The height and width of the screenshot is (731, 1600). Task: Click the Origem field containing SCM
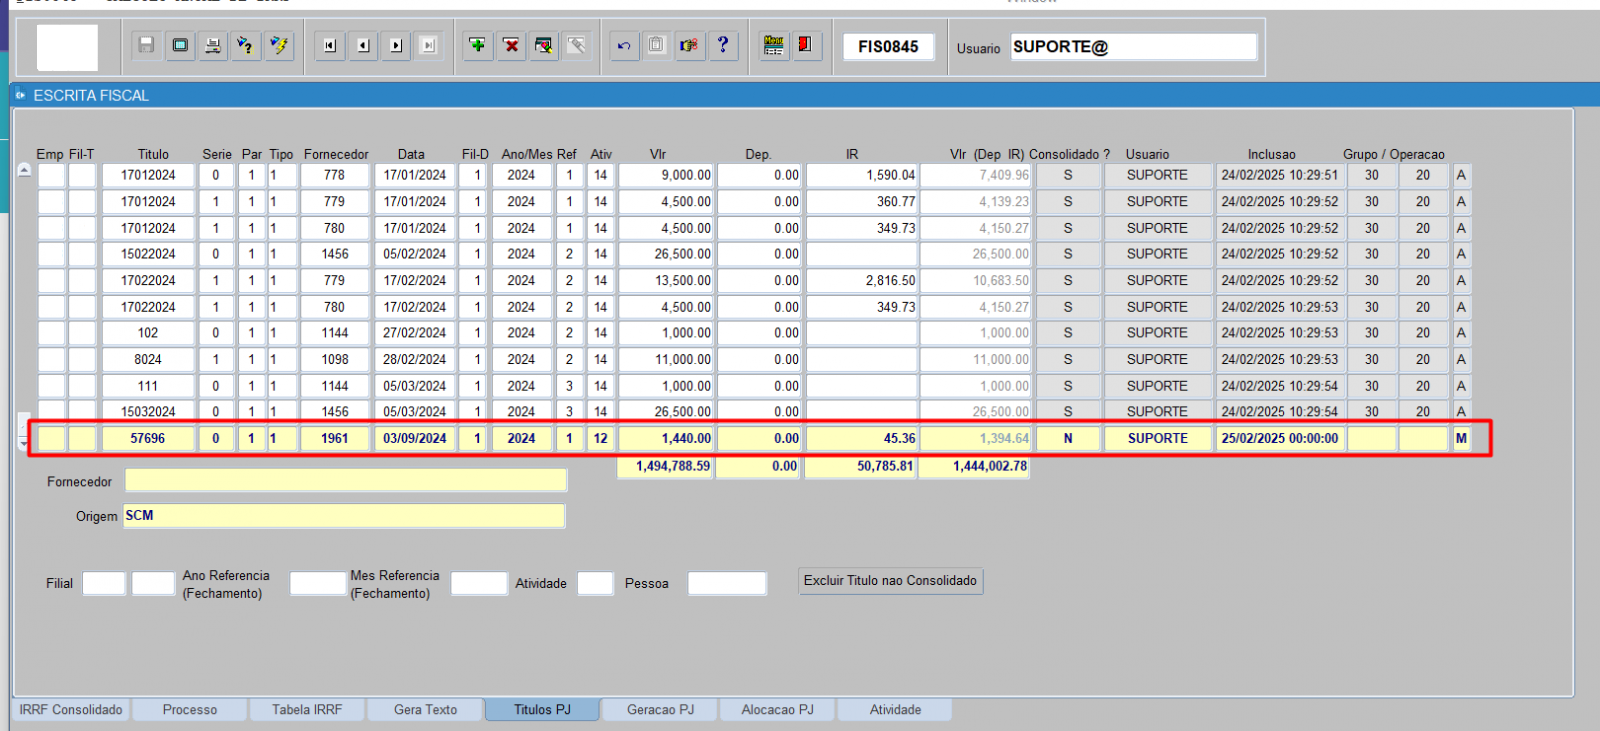344,516
